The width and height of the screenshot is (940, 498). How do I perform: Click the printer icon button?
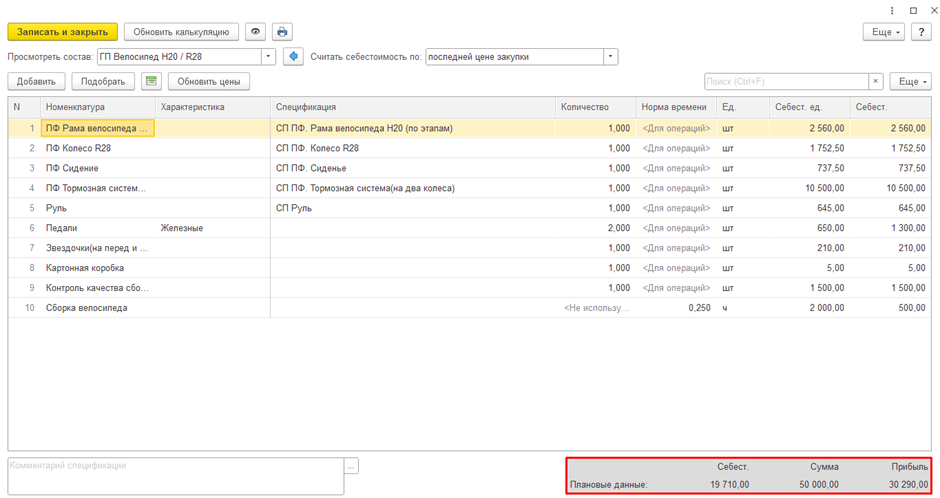pos(282,32)
